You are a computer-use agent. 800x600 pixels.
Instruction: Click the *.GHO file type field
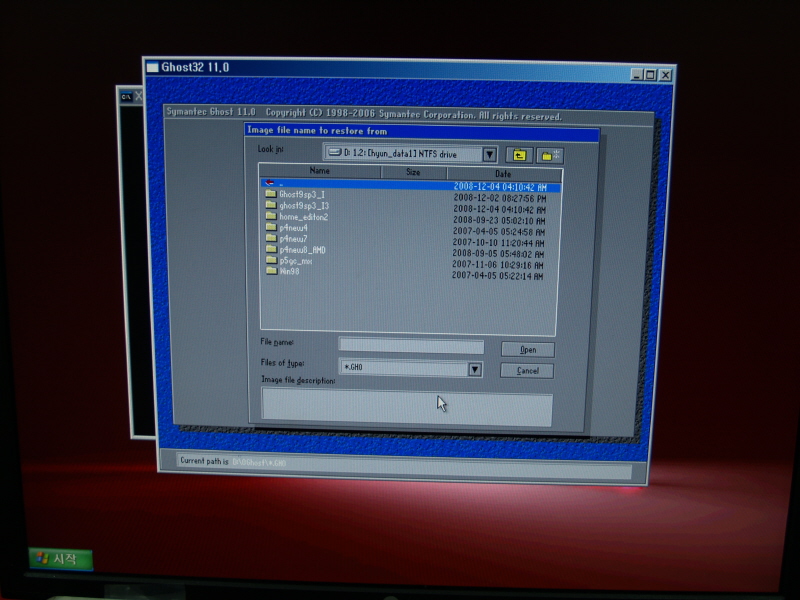pos(404,367)
